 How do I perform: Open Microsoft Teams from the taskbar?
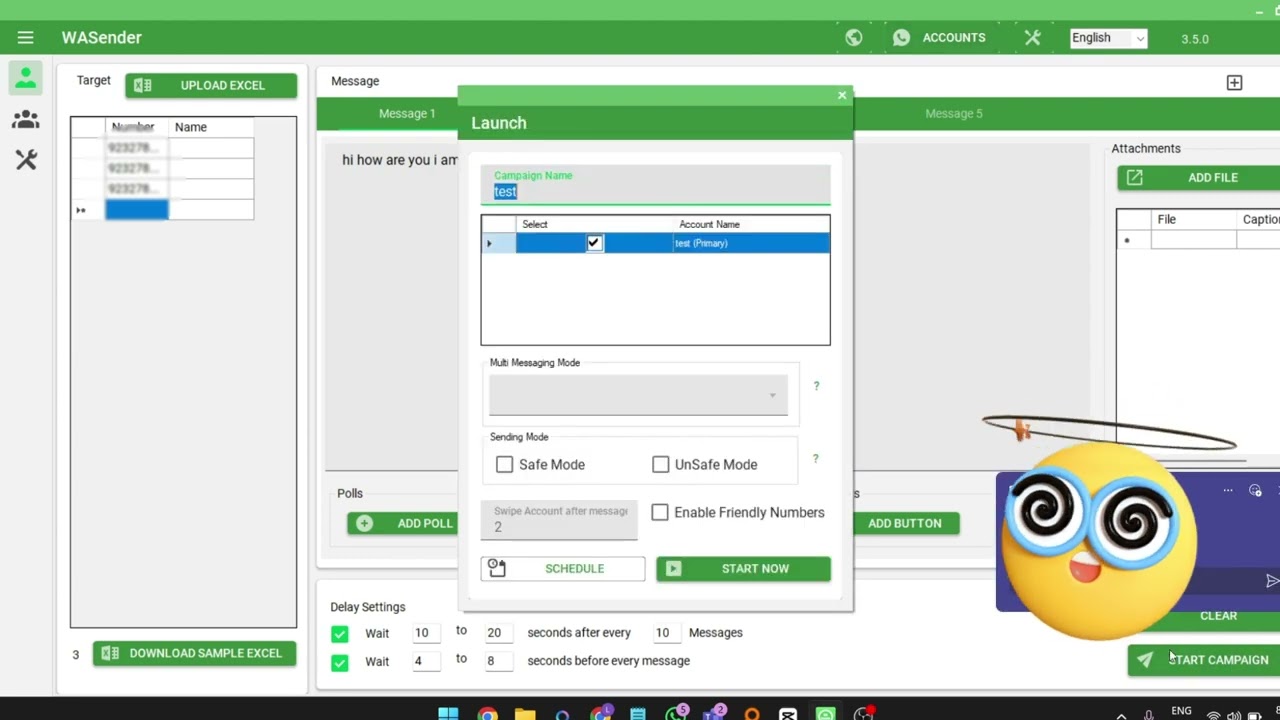(714, 714)
